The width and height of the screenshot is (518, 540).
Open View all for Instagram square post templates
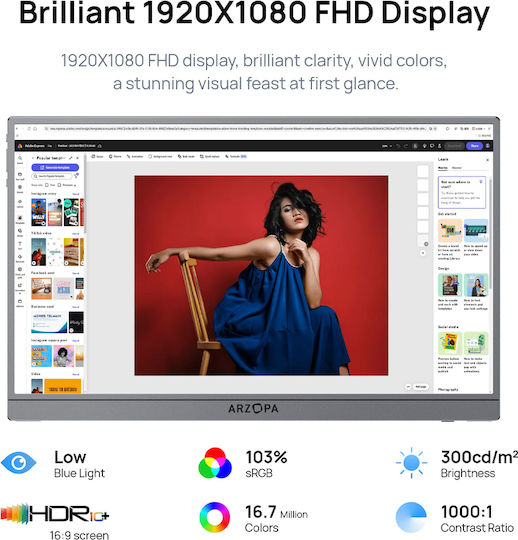[75, 341]
